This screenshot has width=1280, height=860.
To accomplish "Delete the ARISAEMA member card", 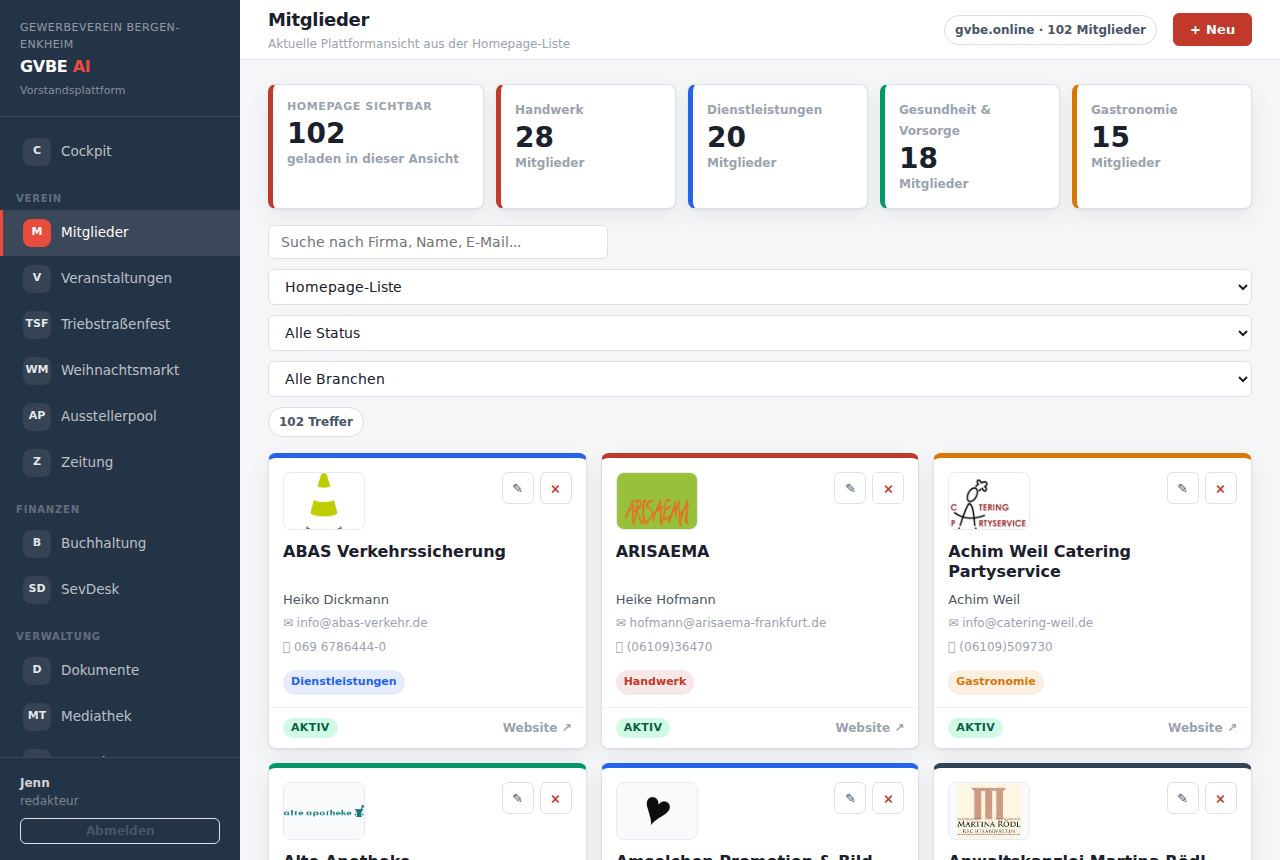I will (888, 488).
